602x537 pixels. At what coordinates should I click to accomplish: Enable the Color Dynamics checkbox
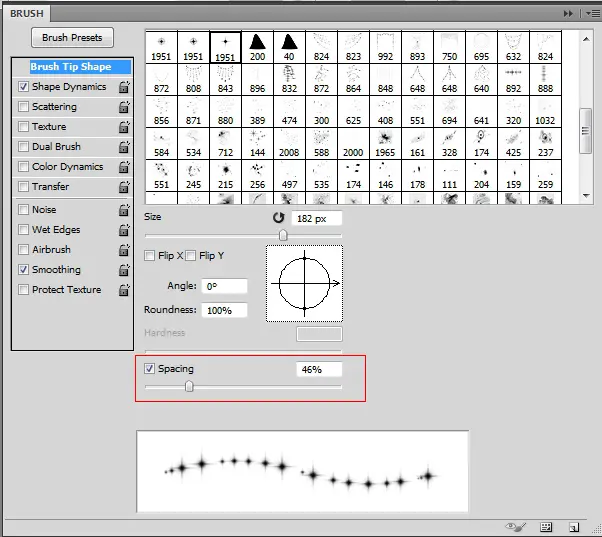23,167
